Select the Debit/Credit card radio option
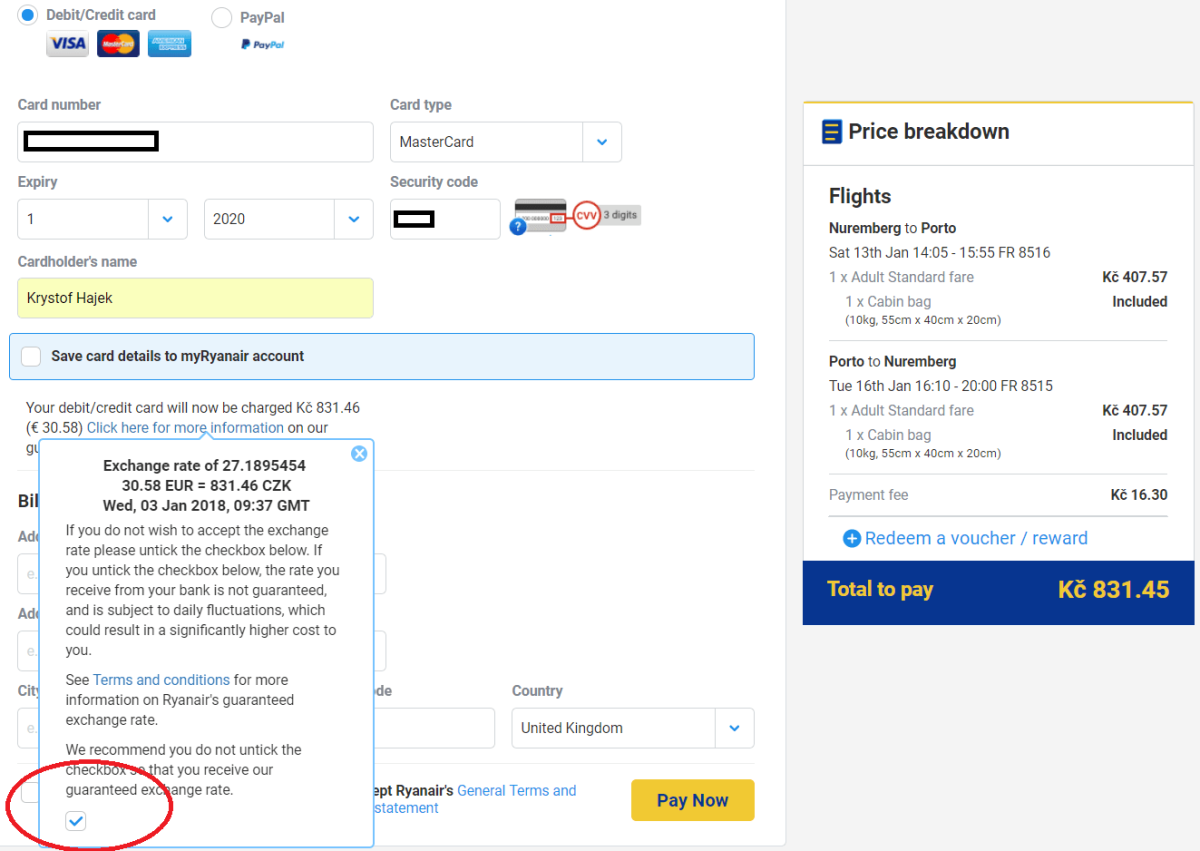The width and height of the screenshot is (1200, 851). click(x=29, y=15)
